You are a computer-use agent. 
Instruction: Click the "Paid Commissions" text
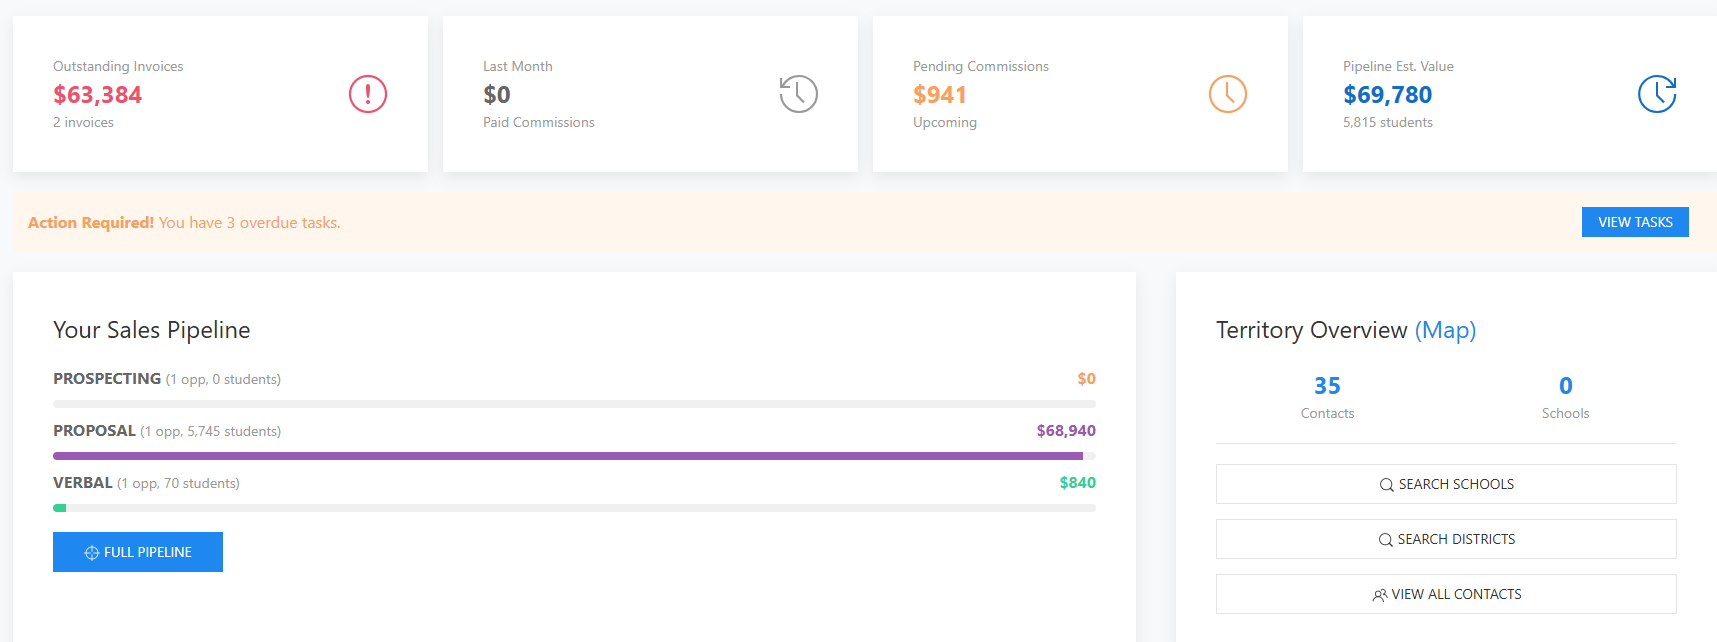539,122
